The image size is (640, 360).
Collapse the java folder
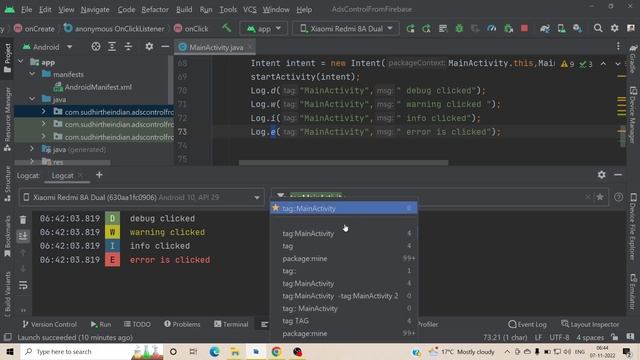pyautogui.click(x=32, y=99)
